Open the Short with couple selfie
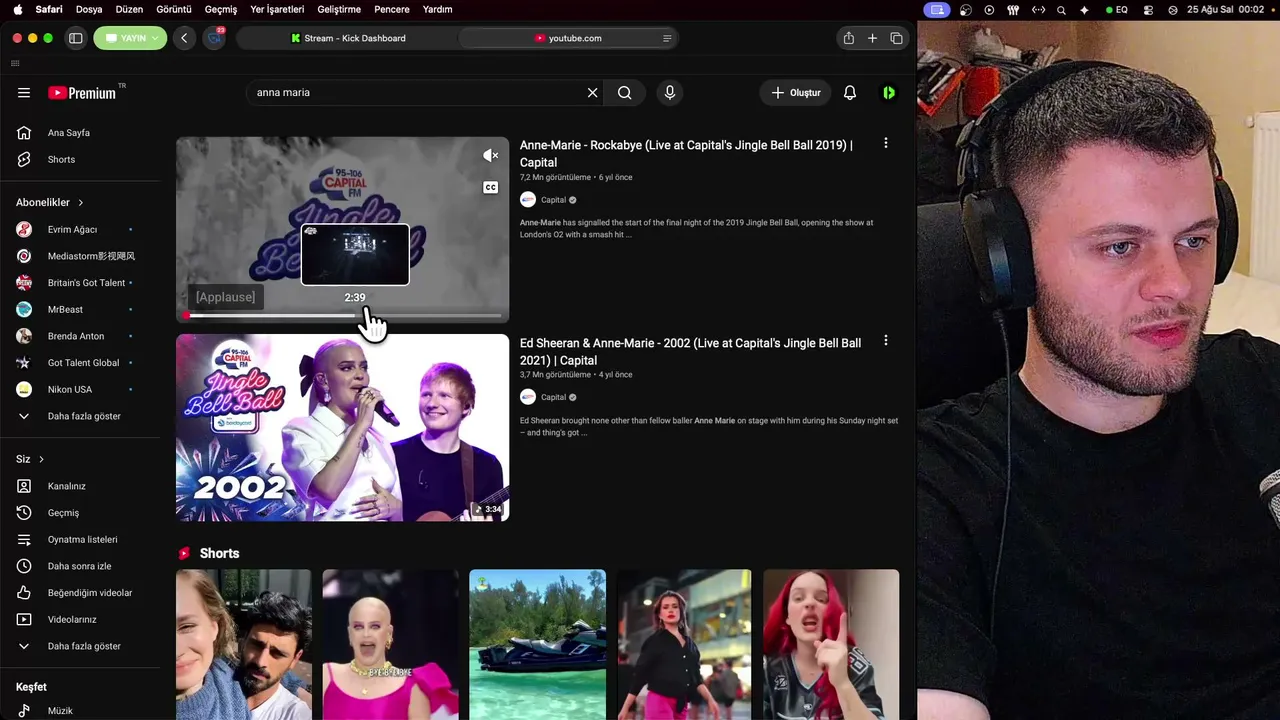This screenshot has height=720, width=1280. tap(244, 645)
